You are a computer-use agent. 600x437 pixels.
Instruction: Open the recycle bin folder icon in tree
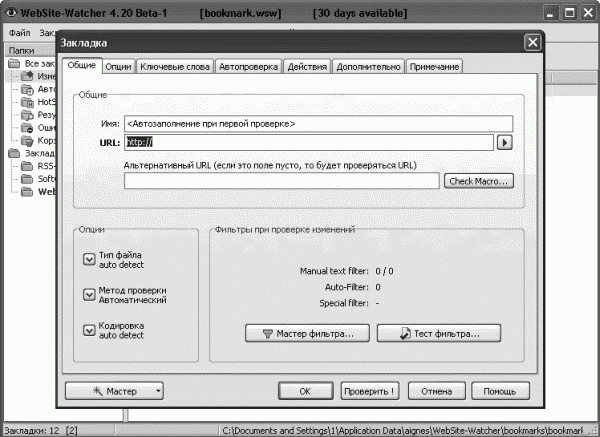pos(27,140)
